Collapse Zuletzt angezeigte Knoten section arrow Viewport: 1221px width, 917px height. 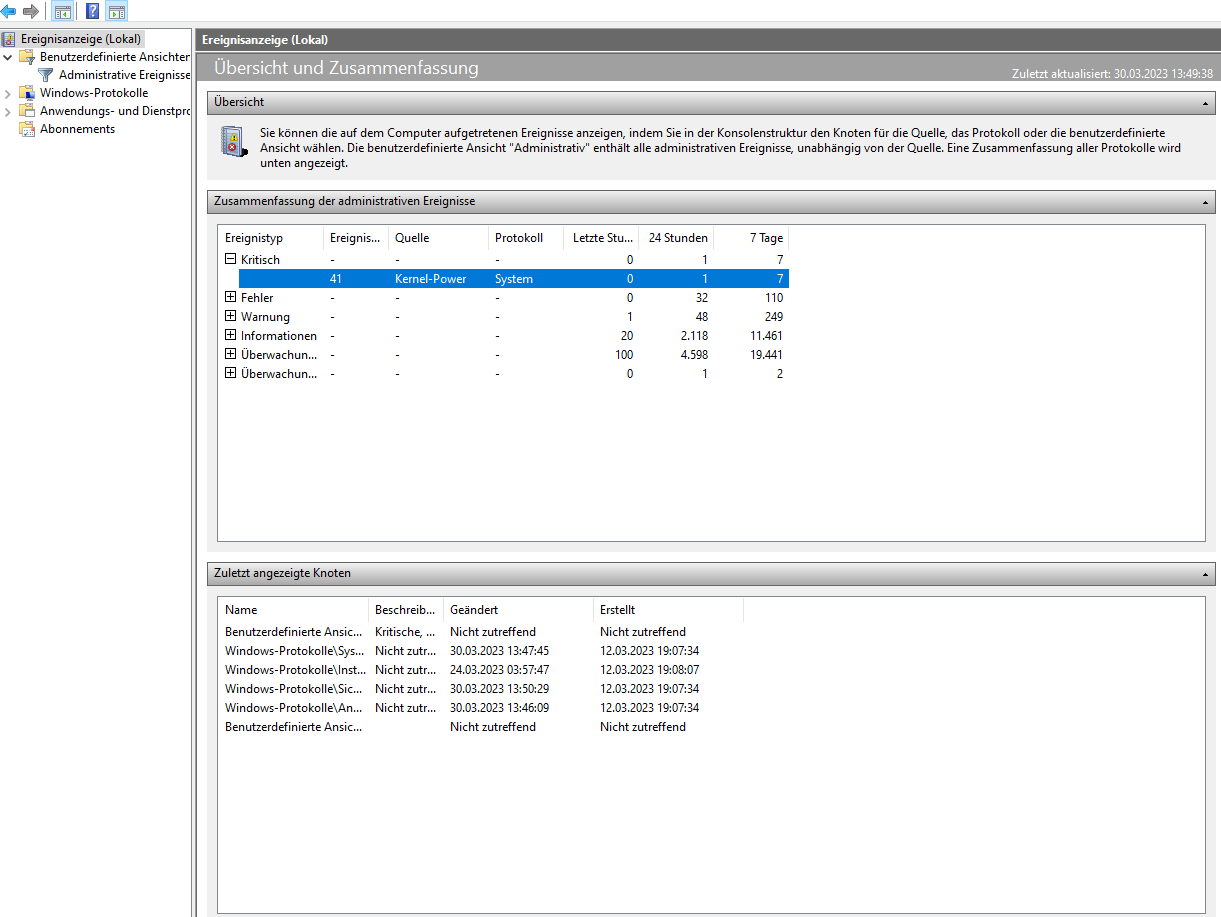[x=1206, y=573]
